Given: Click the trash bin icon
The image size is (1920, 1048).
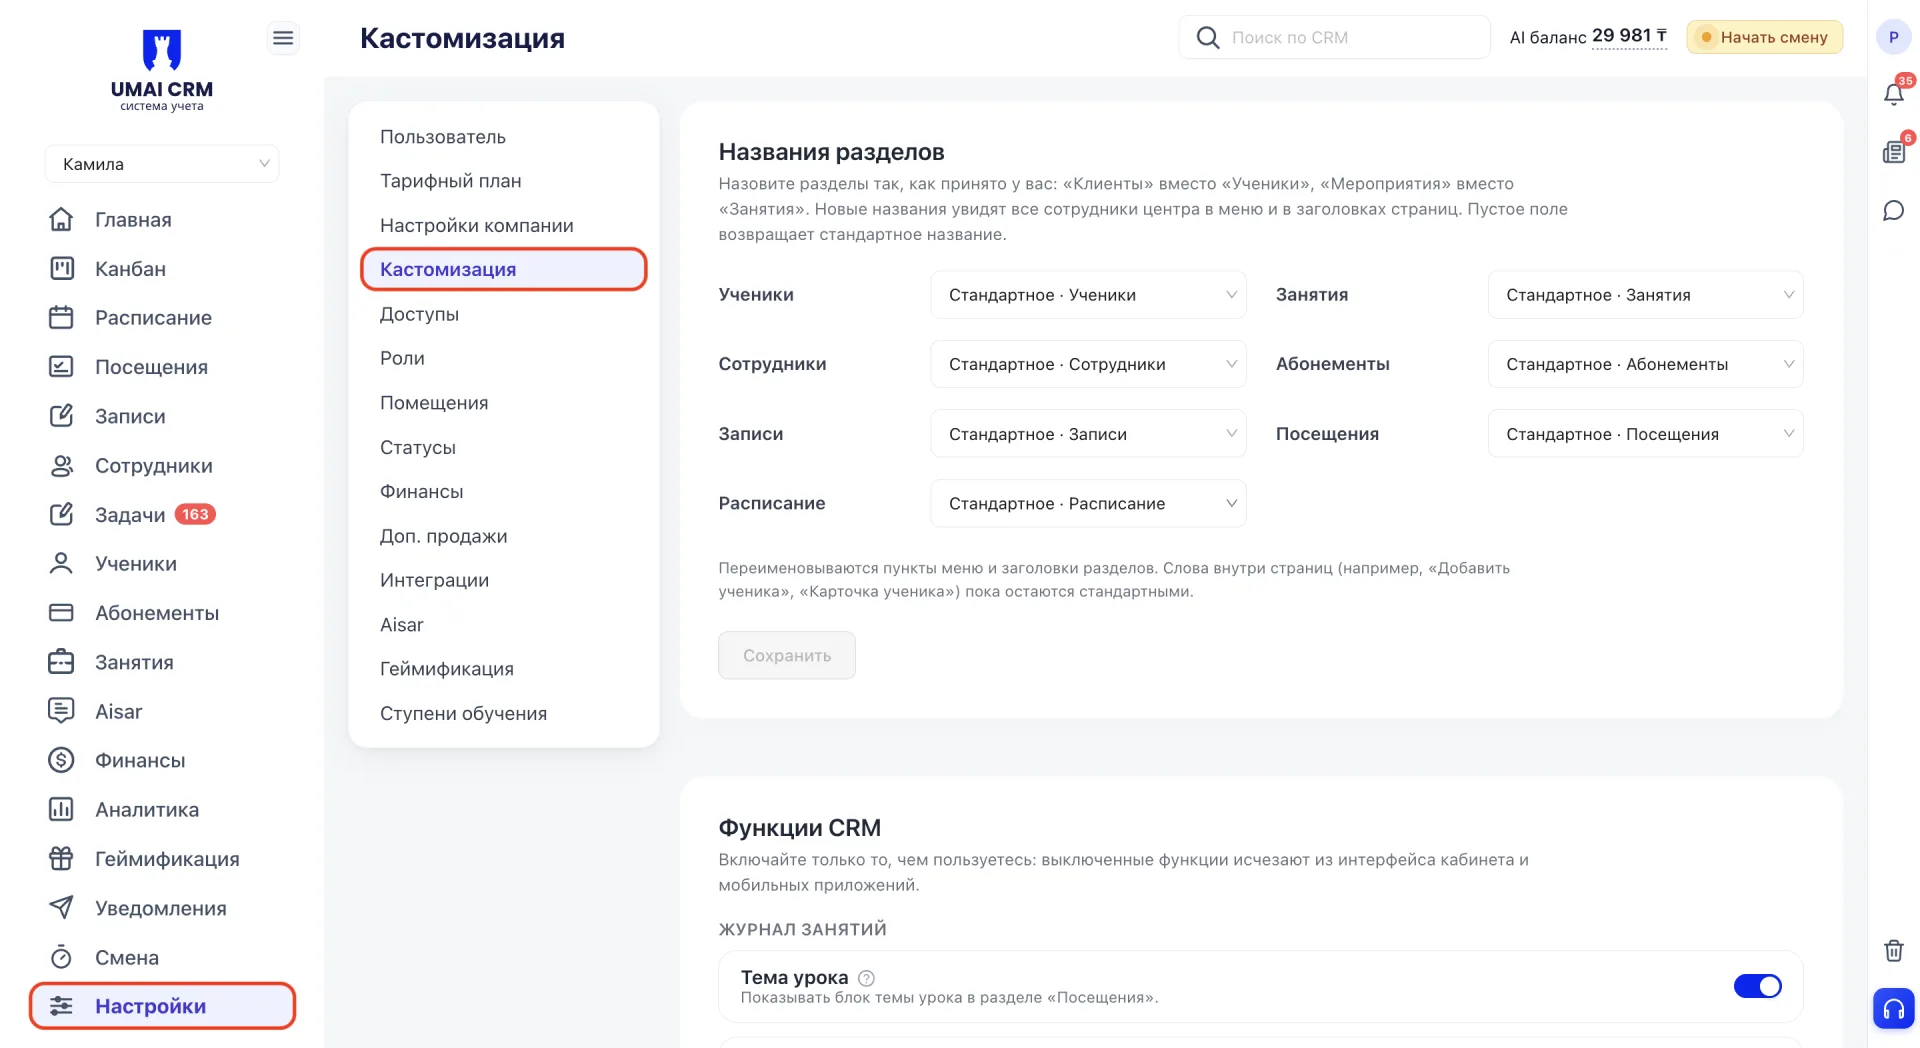Looking at the screenshot, I should point(1894,950).
